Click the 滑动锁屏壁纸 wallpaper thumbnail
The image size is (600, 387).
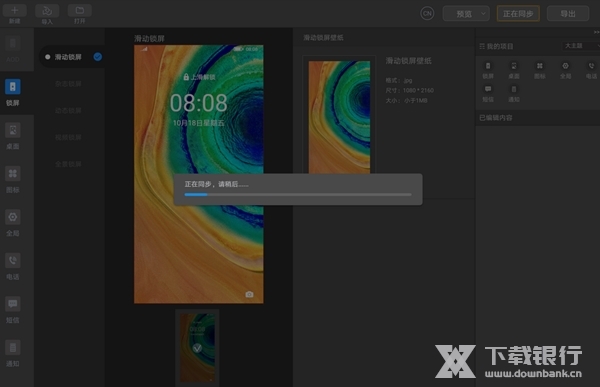pos(339,117)
